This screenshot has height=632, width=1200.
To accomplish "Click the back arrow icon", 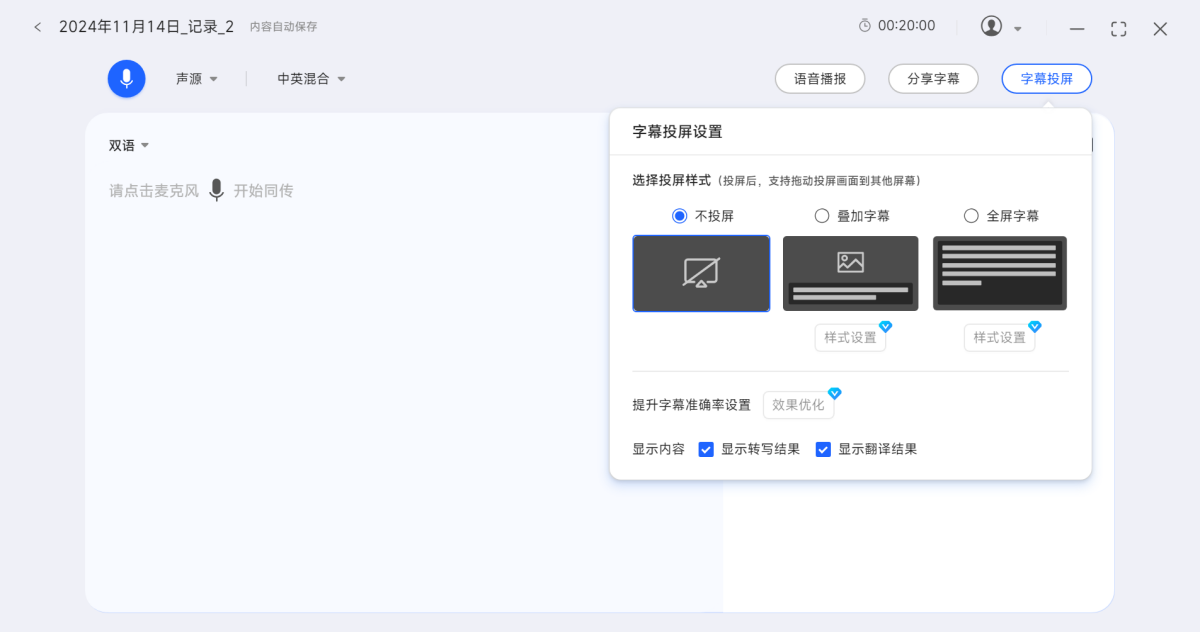I will [x=38, y=27].
